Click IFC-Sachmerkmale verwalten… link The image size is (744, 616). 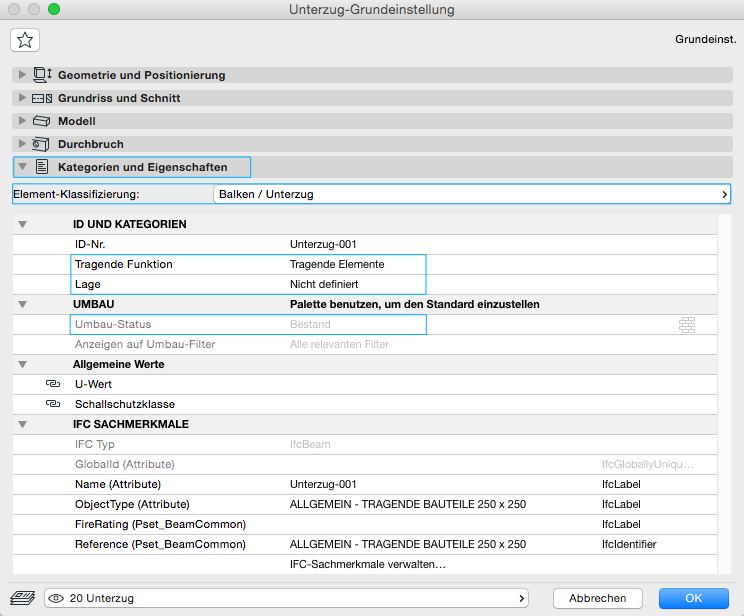tap(366, 565)
